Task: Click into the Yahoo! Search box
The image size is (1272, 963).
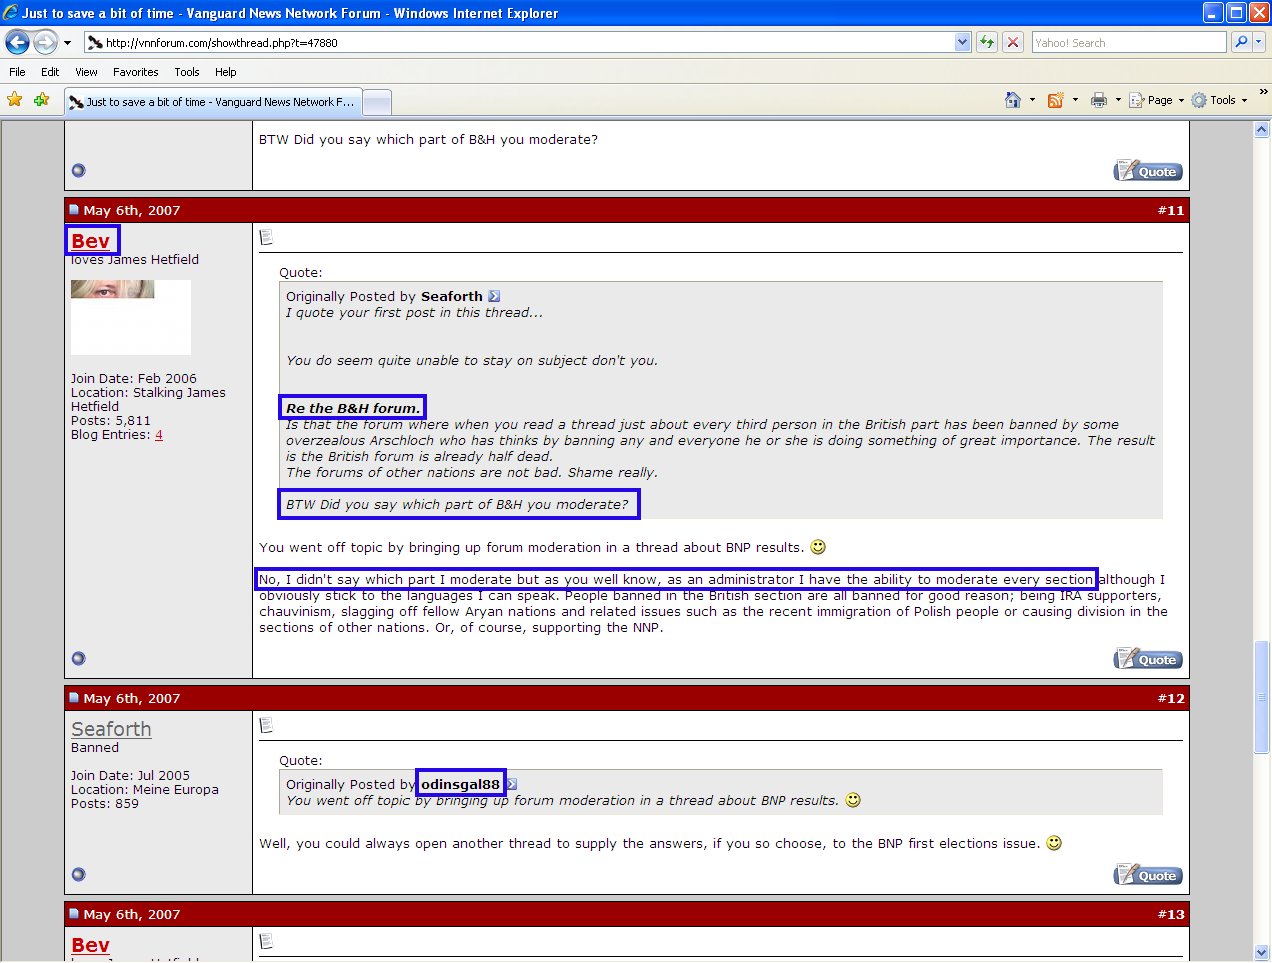Action: [1129, 43]
